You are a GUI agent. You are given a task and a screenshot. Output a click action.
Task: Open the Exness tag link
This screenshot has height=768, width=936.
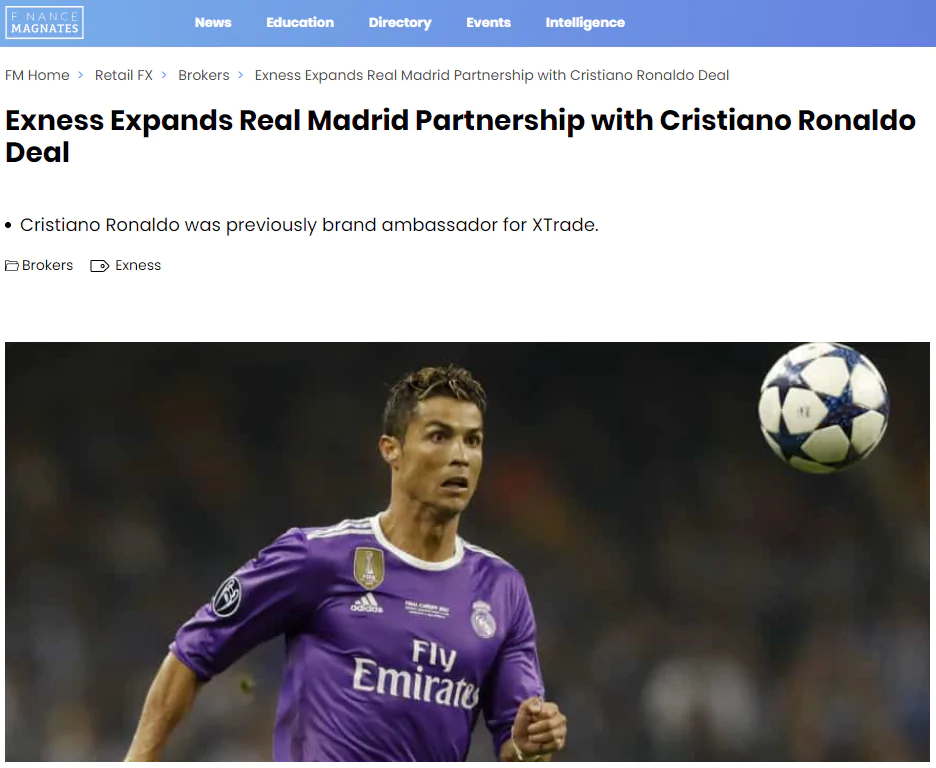tap(138, 266)
